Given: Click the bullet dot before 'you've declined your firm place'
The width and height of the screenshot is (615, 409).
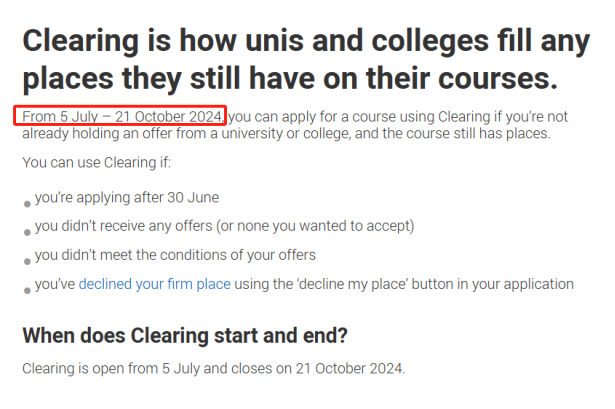Looking at the screenshot, I should (27, 291).
